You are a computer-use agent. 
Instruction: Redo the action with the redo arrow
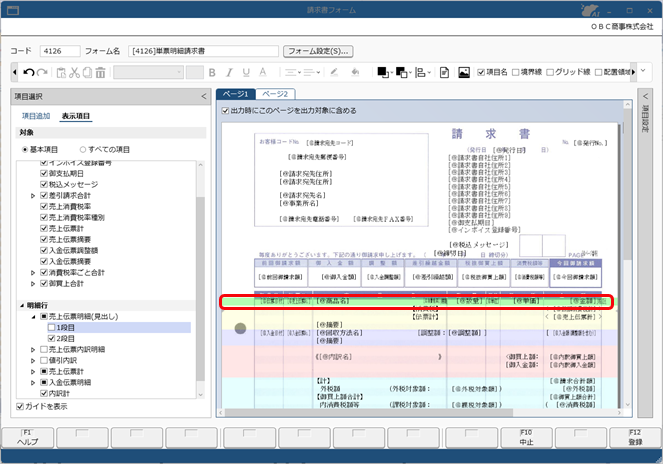tap(42, 72)
